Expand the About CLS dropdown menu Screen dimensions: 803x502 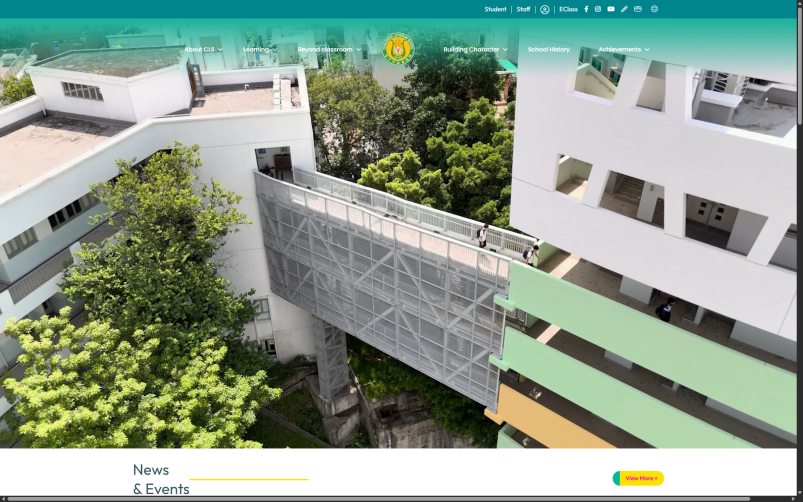[203, 49]
